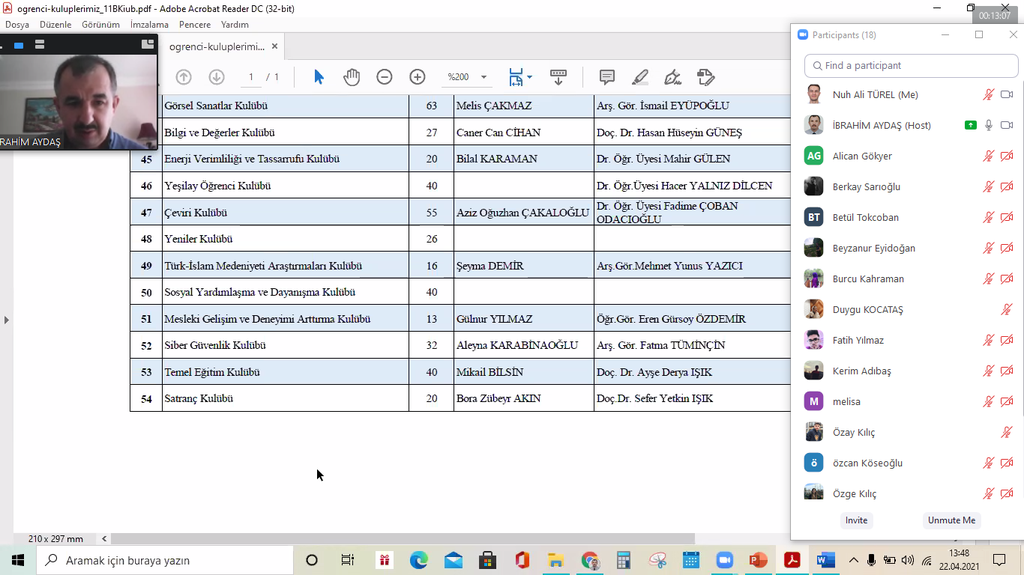The height and width of the screenshot is (575, 1024).
Task: Click the Invite button
Action: coord(856,520)
